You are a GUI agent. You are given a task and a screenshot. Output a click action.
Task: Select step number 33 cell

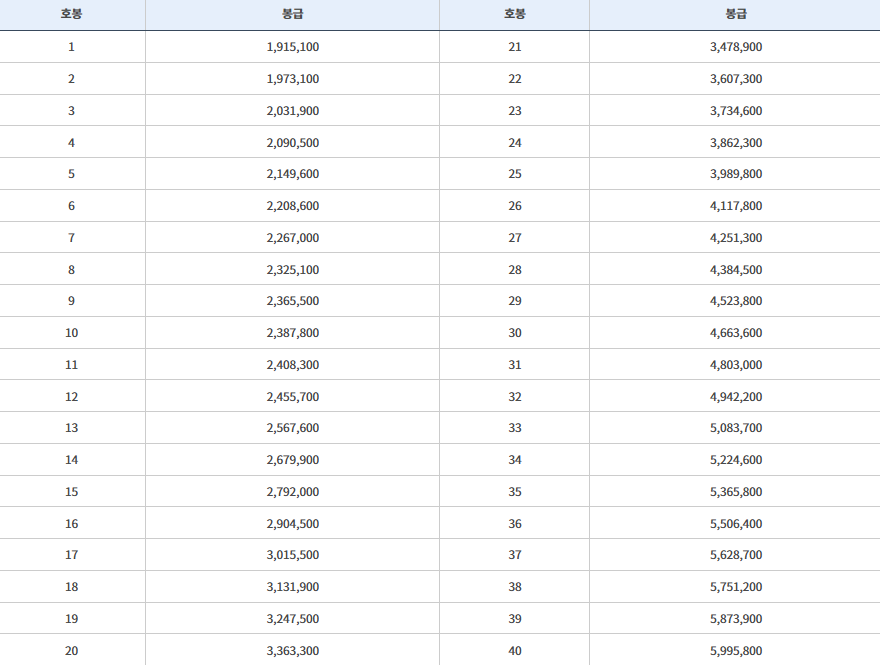click(515, 428)
